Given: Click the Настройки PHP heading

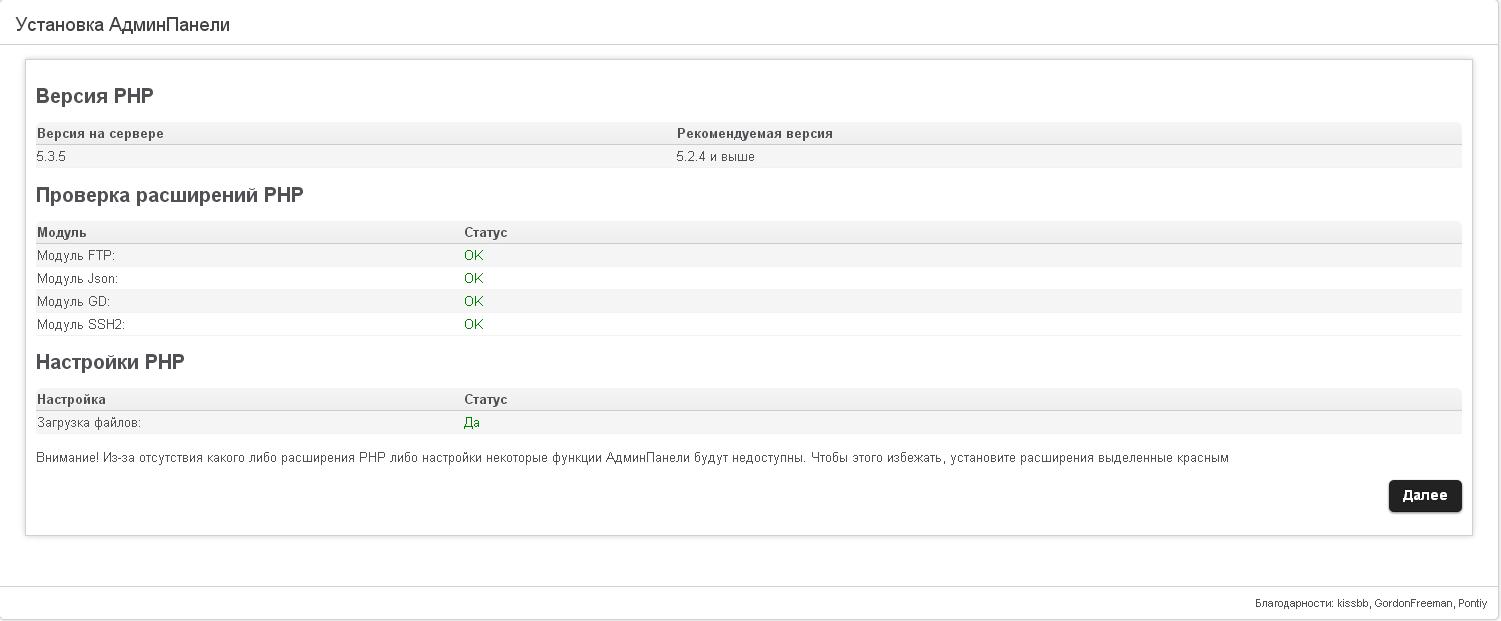Looking at the screenshot, I should [x=110, y=362].
